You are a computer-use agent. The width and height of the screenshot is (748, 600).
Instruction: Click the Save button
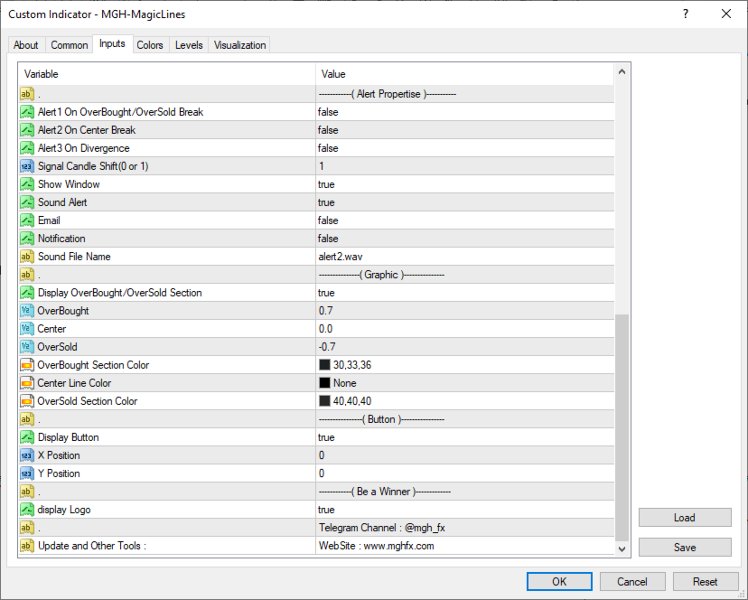click(685, 547)
